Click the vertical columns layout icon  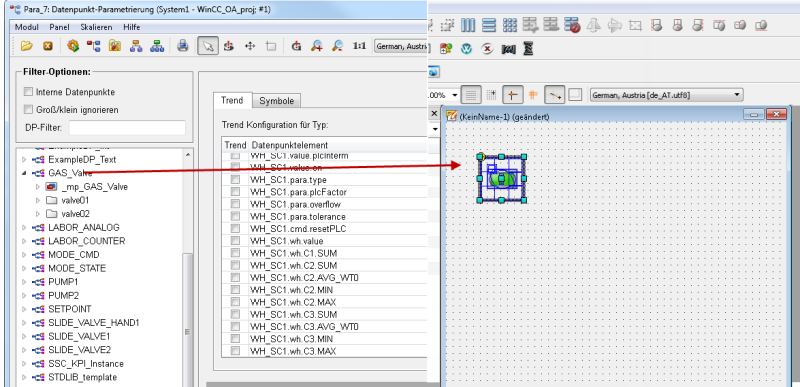468,25
